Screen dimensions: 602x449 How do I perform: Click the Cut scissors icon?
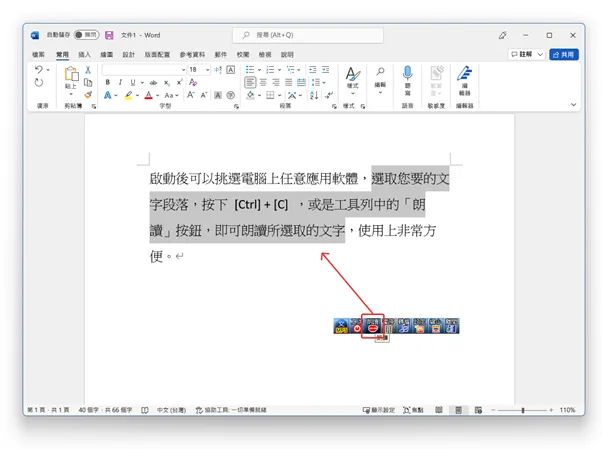88,70
